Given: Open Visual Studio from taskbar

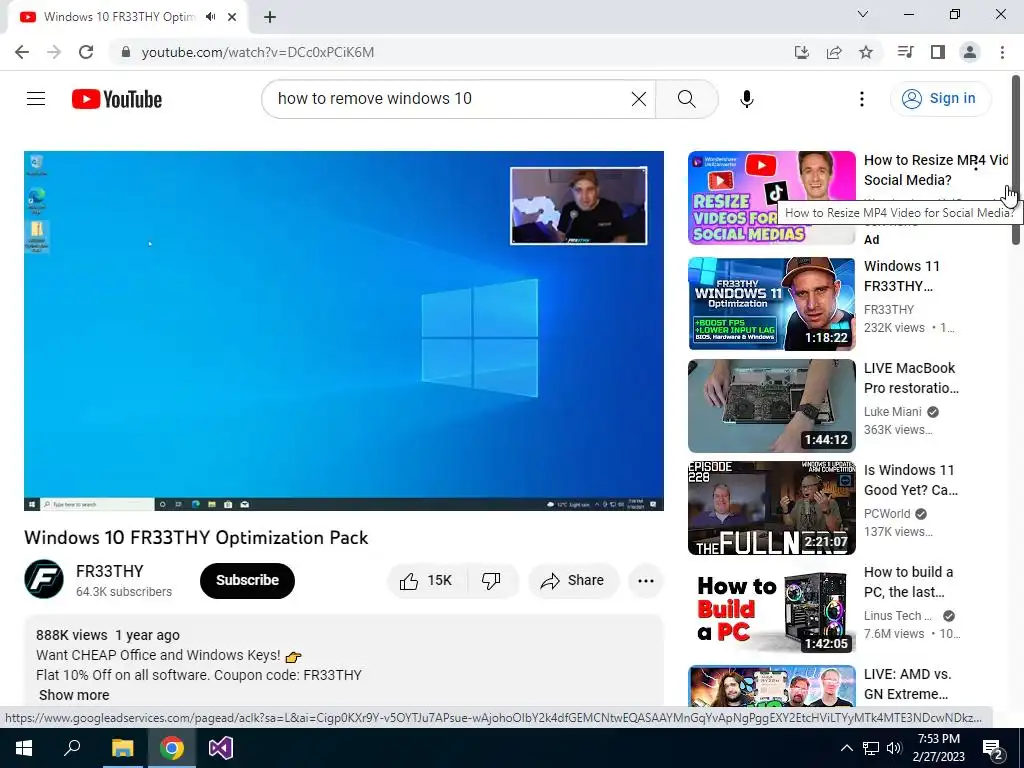Looking at the screenshot, I should pos(221,748).
